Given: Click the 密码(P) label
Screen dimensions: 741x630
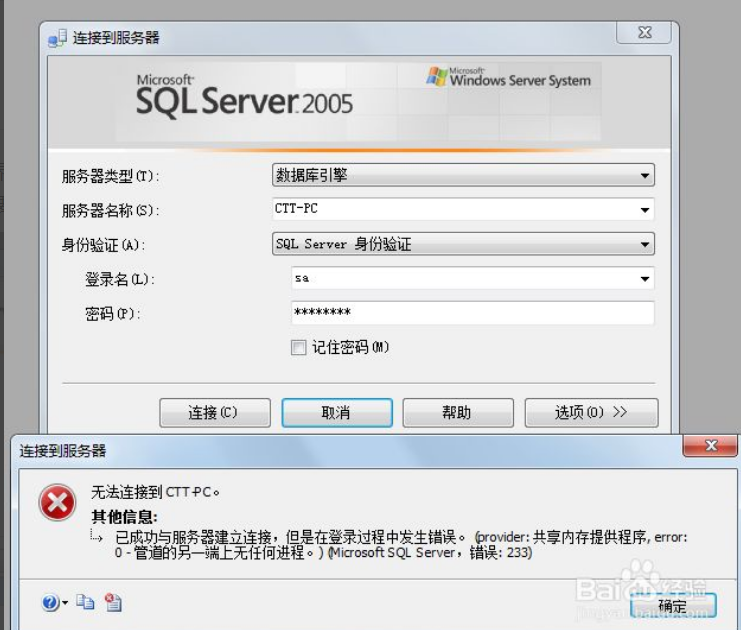Looking at the screenshot, I should tap(112, 314).
